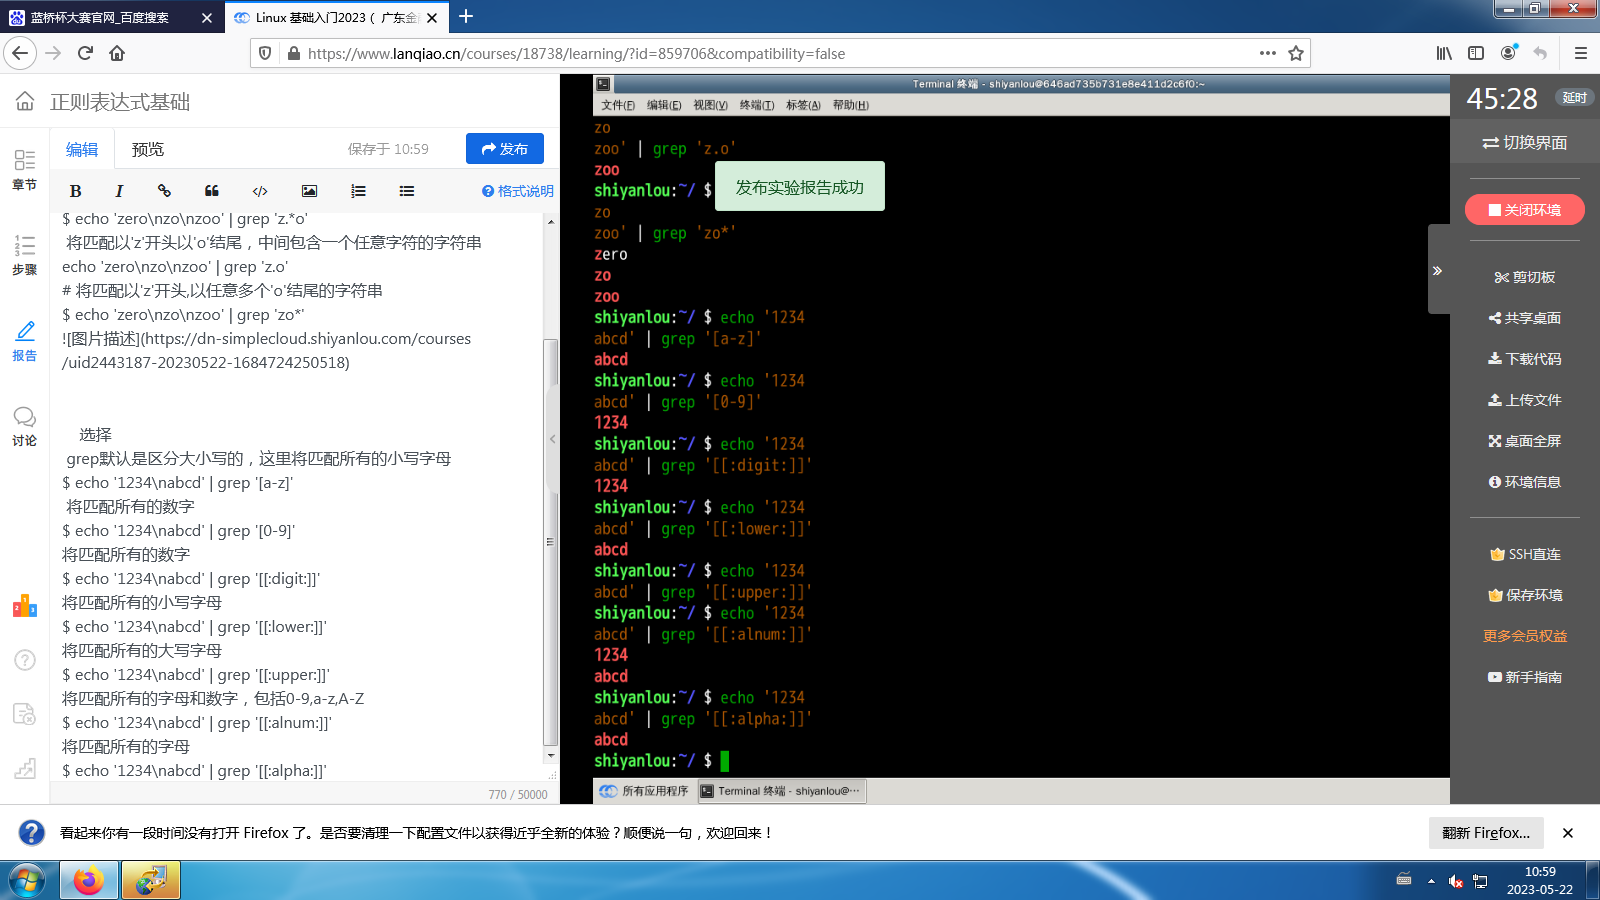
Task: Insert an image using the picture icon
Action: click(309, 191)
